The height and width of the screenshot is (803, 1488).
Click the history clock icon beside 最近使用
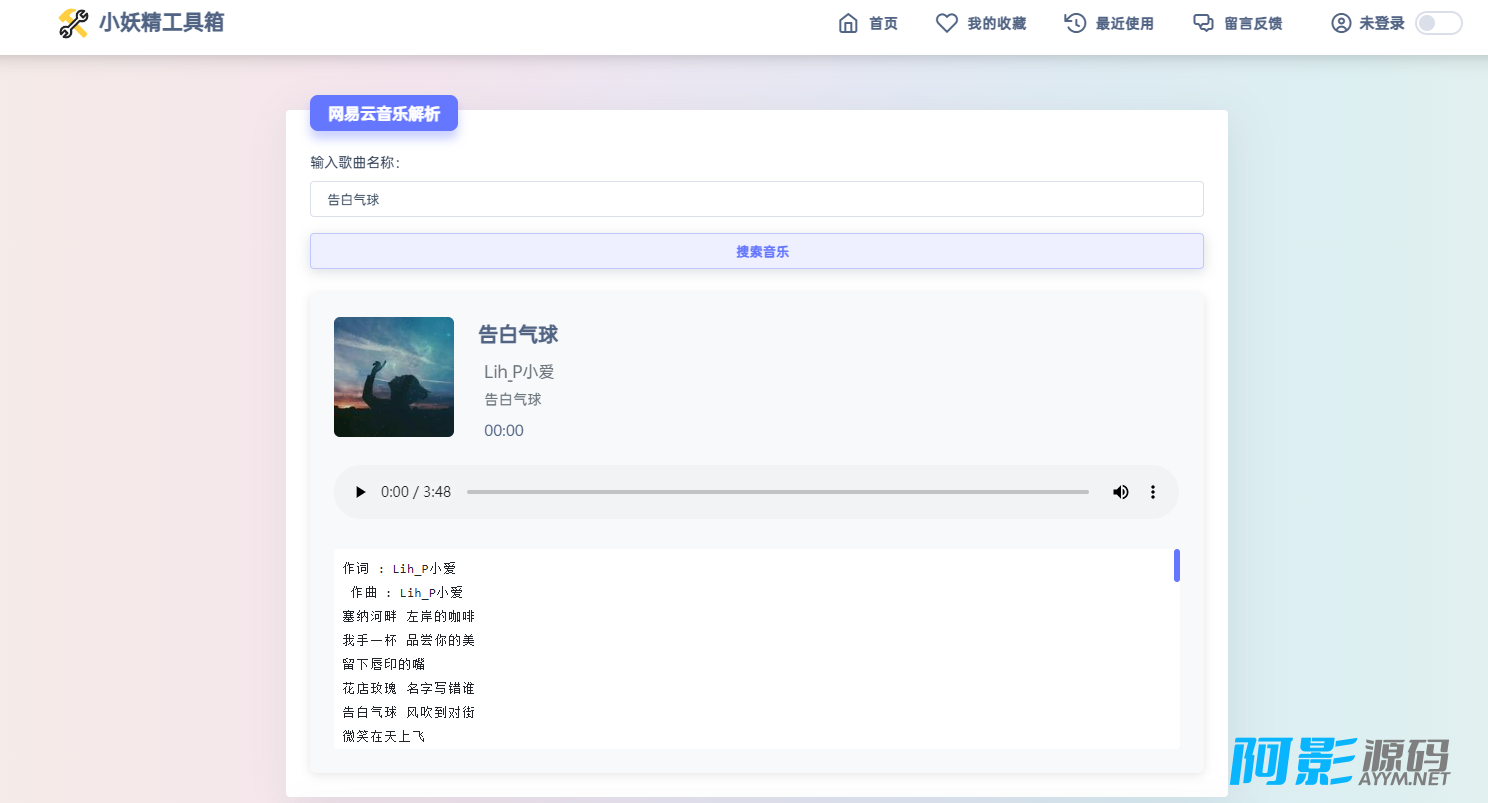tap(1075, 23)
